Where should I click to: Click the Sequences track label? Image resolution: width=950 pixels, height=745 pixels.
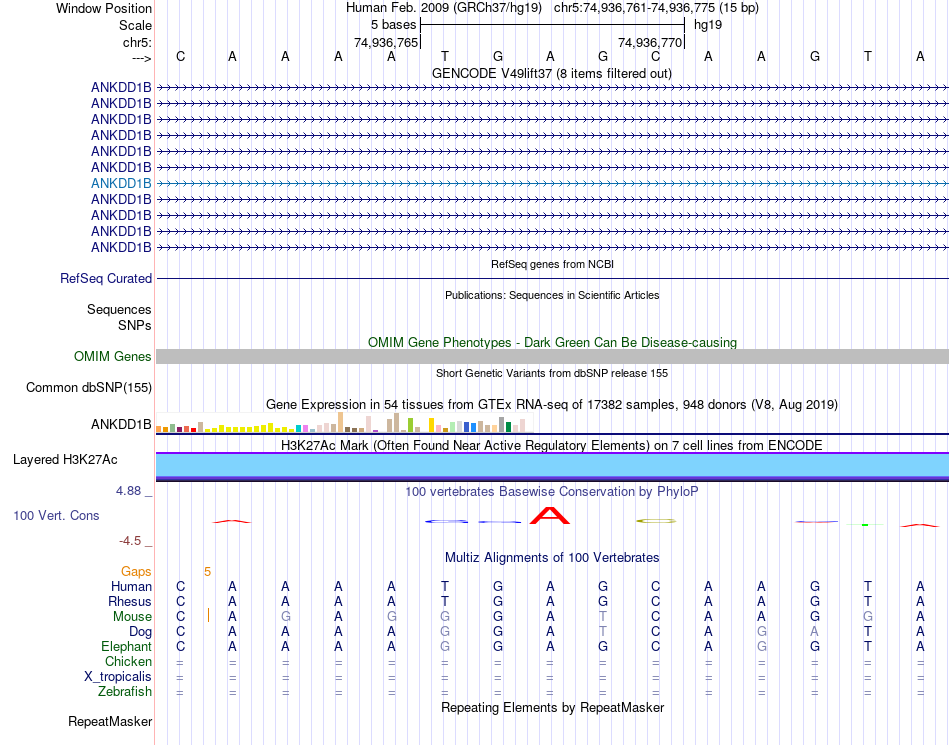point(119,310)
